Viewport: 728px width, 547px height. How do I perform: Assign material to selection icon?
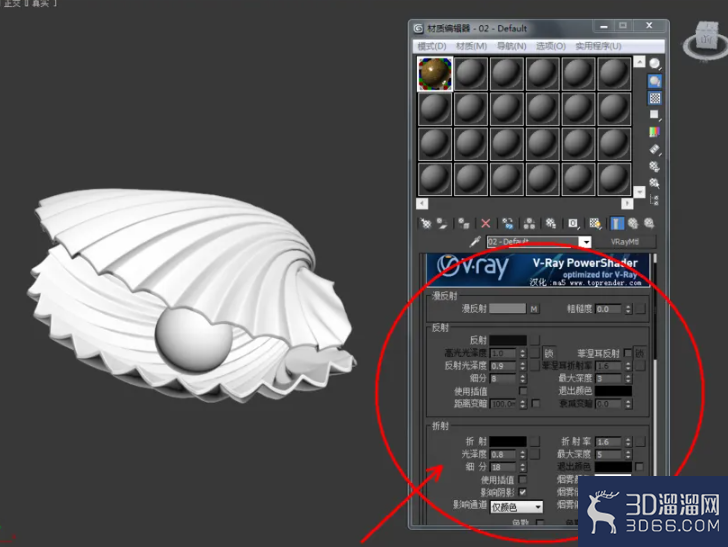[463, 224]
